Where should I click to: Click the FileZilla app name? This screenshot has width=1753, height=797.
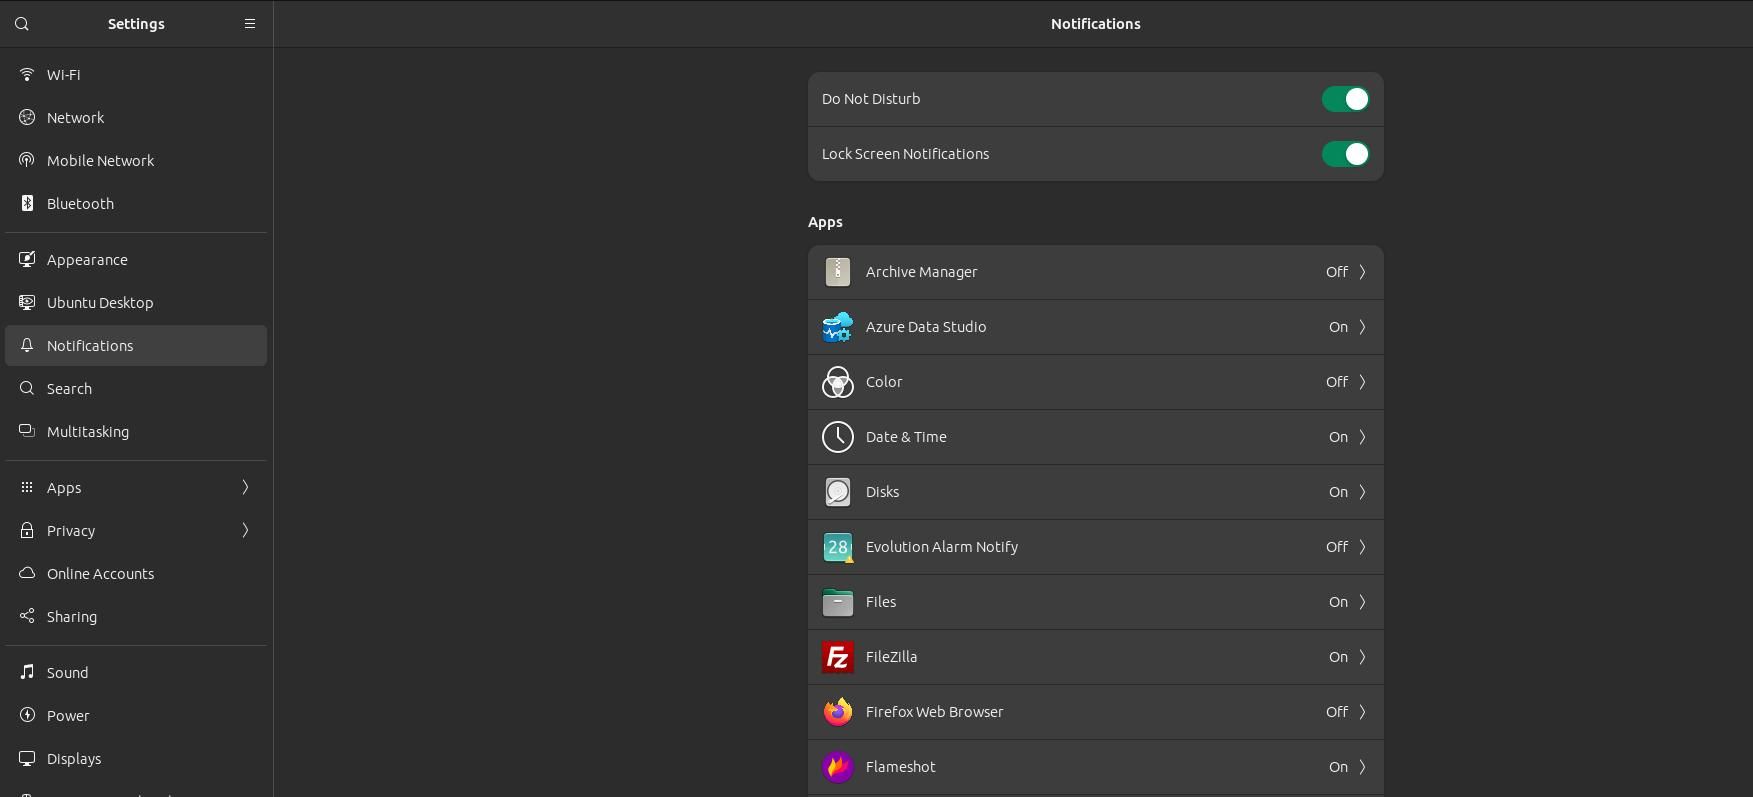coord(891,657)
